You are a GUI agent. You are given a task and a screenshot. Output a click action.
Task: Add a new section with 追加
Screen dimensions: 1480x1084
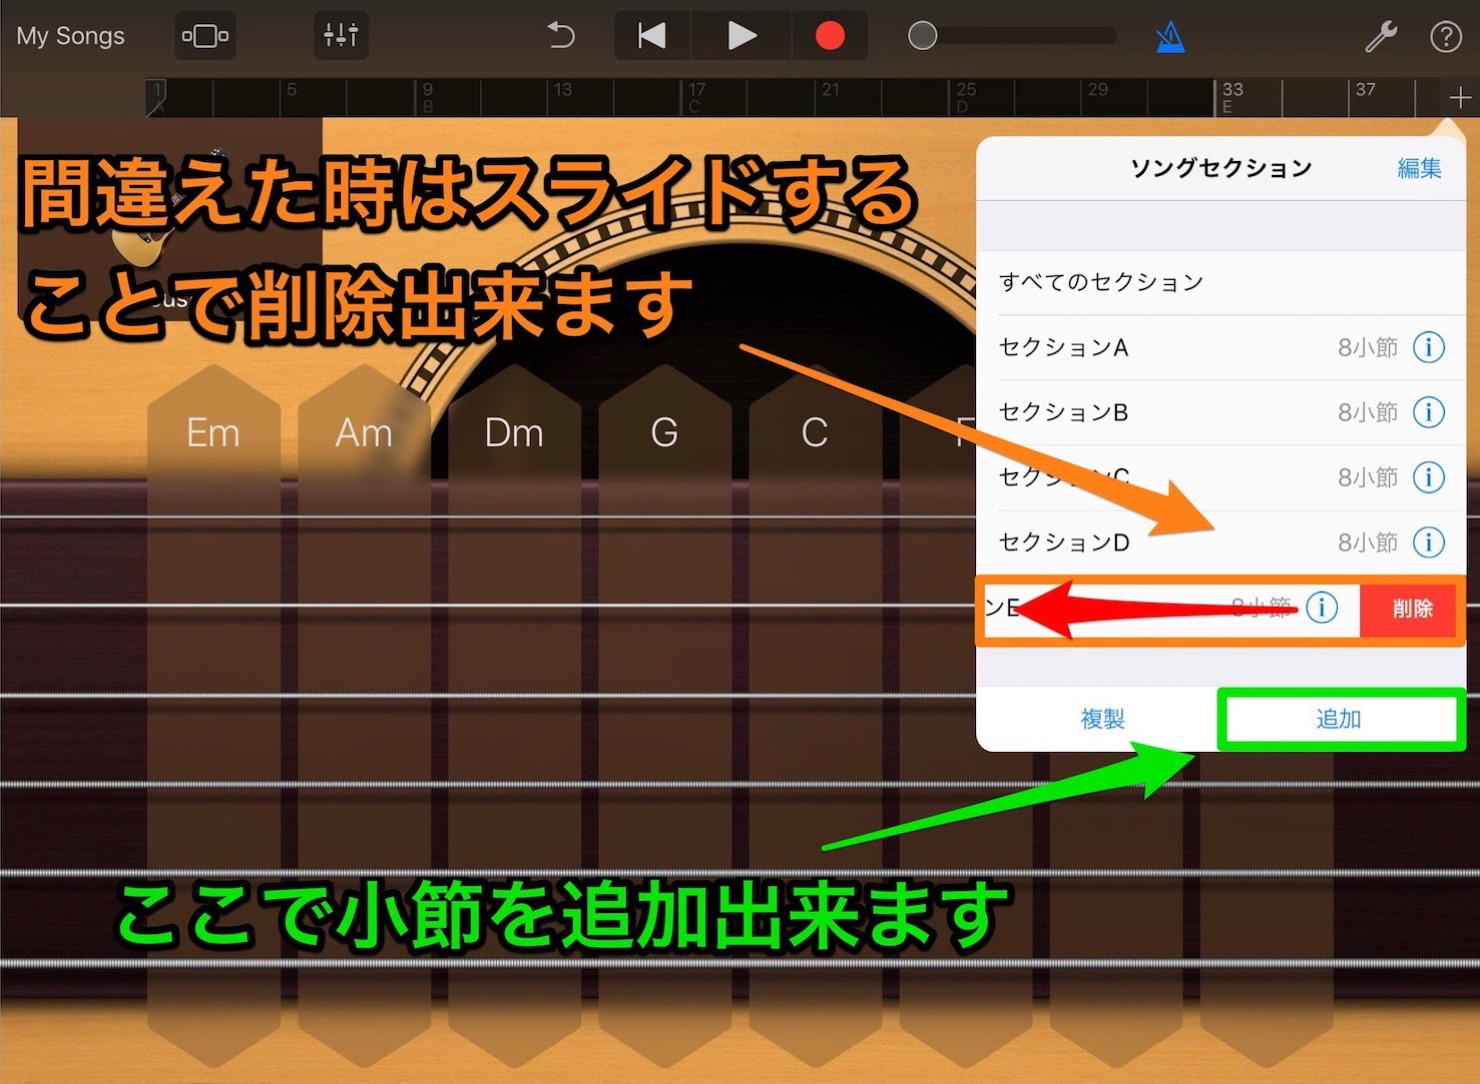tap(1339, 719)
